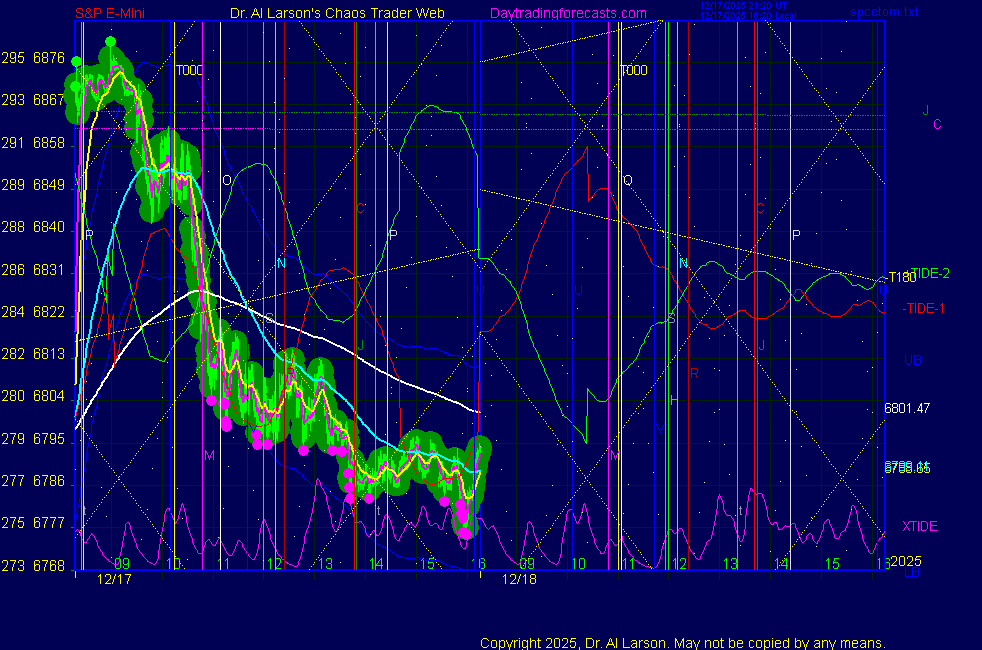Click the white O marker on 12/17

(x=227, y=180)
